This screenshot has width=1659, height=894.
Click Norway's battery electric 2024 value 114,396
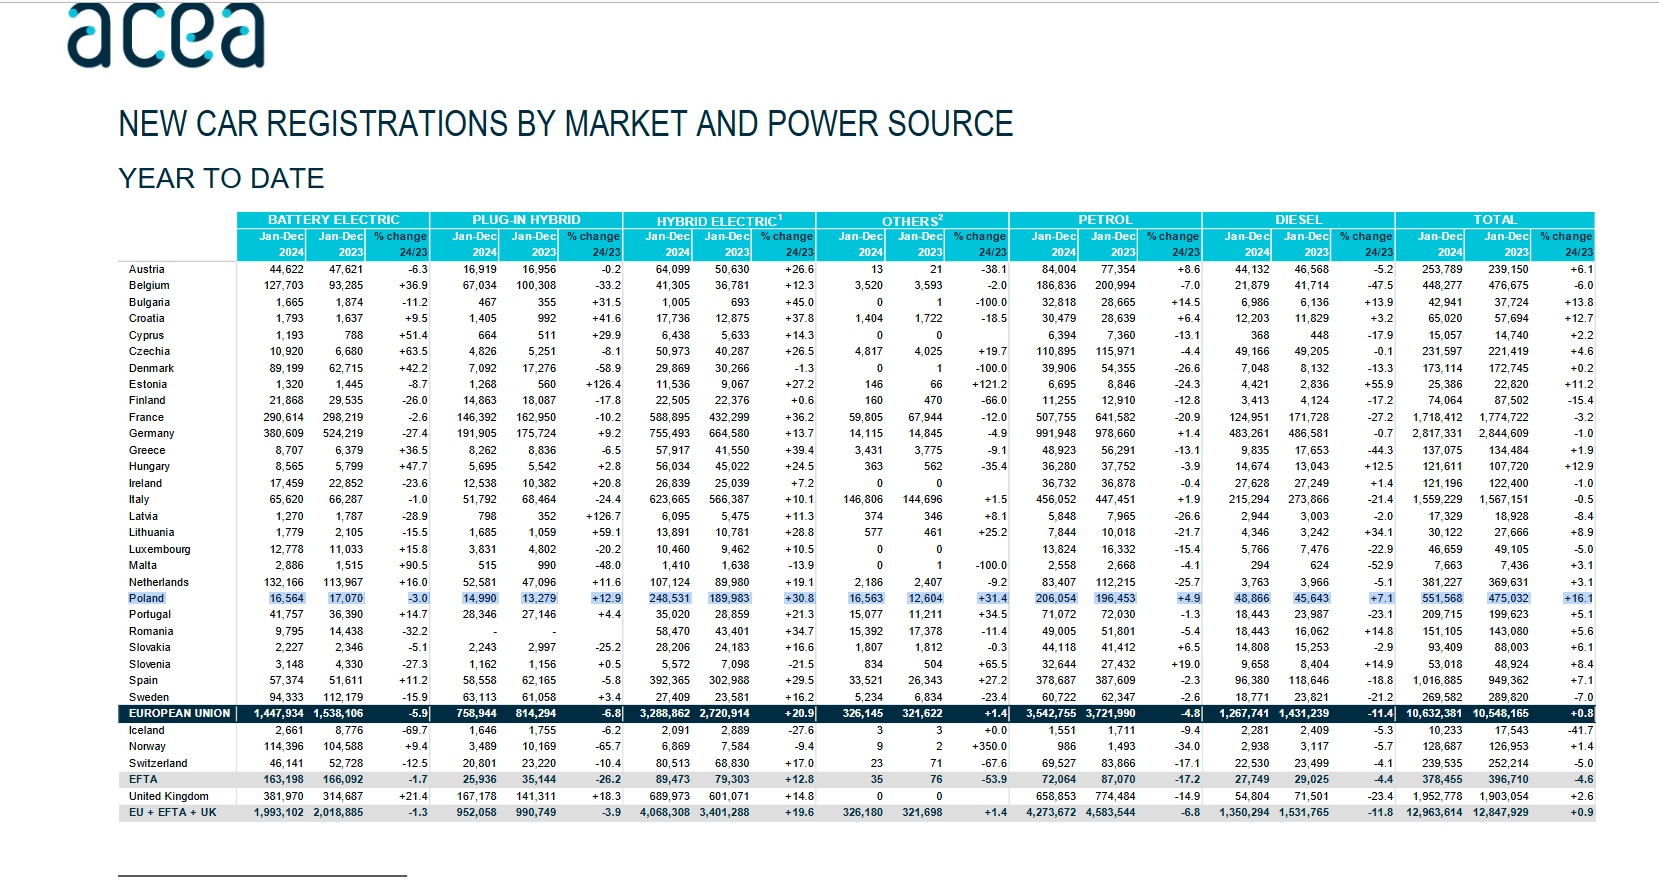[283, 746]
